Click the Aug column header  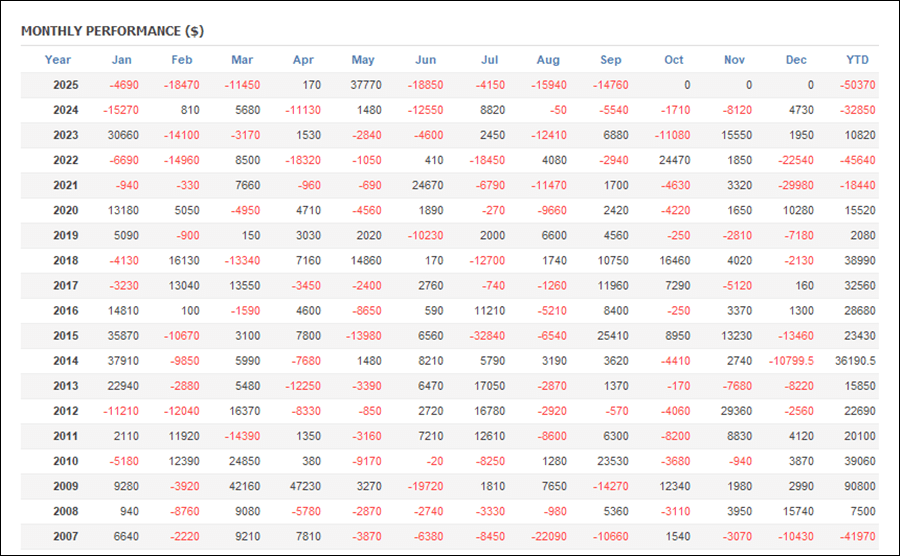pos(548,60)
